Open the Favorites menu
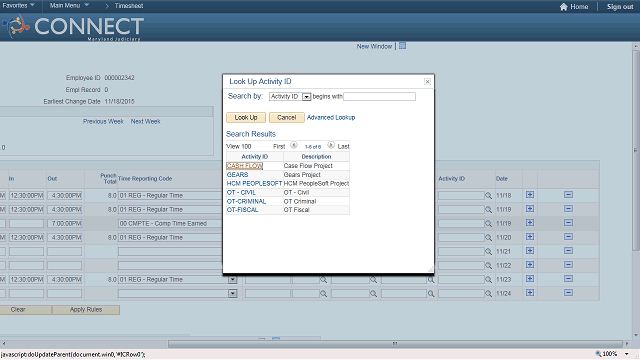Viewport: 640px width, 360px height. [x=18, y=5]
